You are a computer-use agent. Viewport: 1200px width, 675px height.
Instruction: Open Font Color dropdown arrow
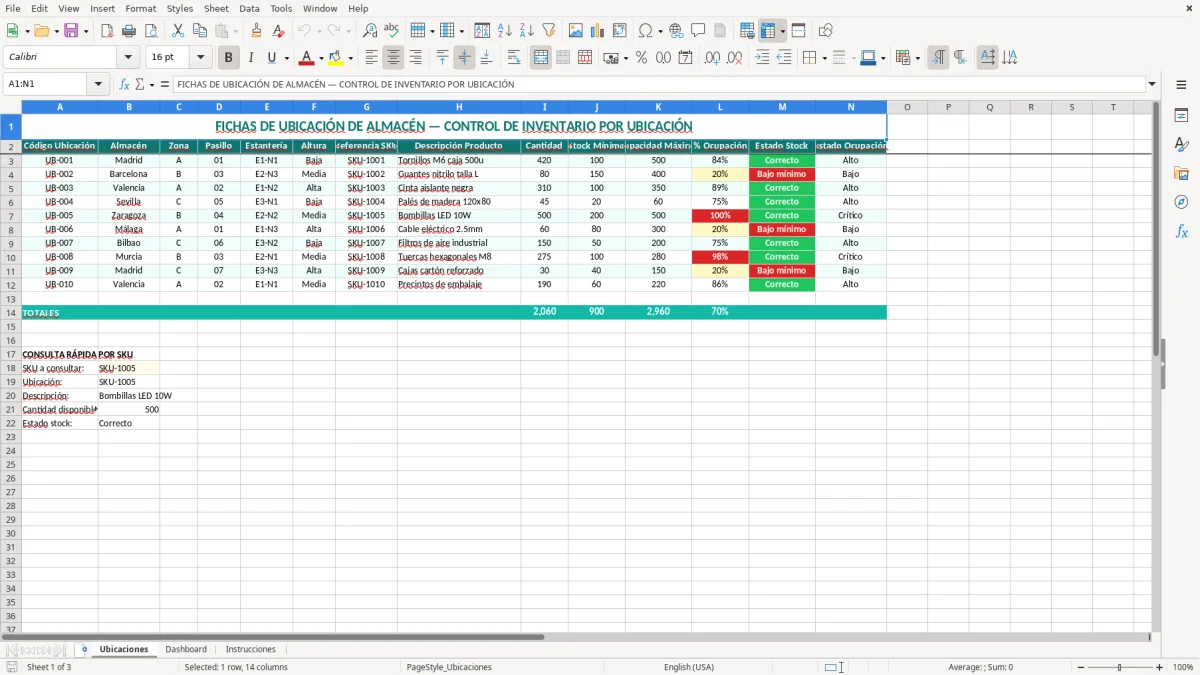click(321, 58)
